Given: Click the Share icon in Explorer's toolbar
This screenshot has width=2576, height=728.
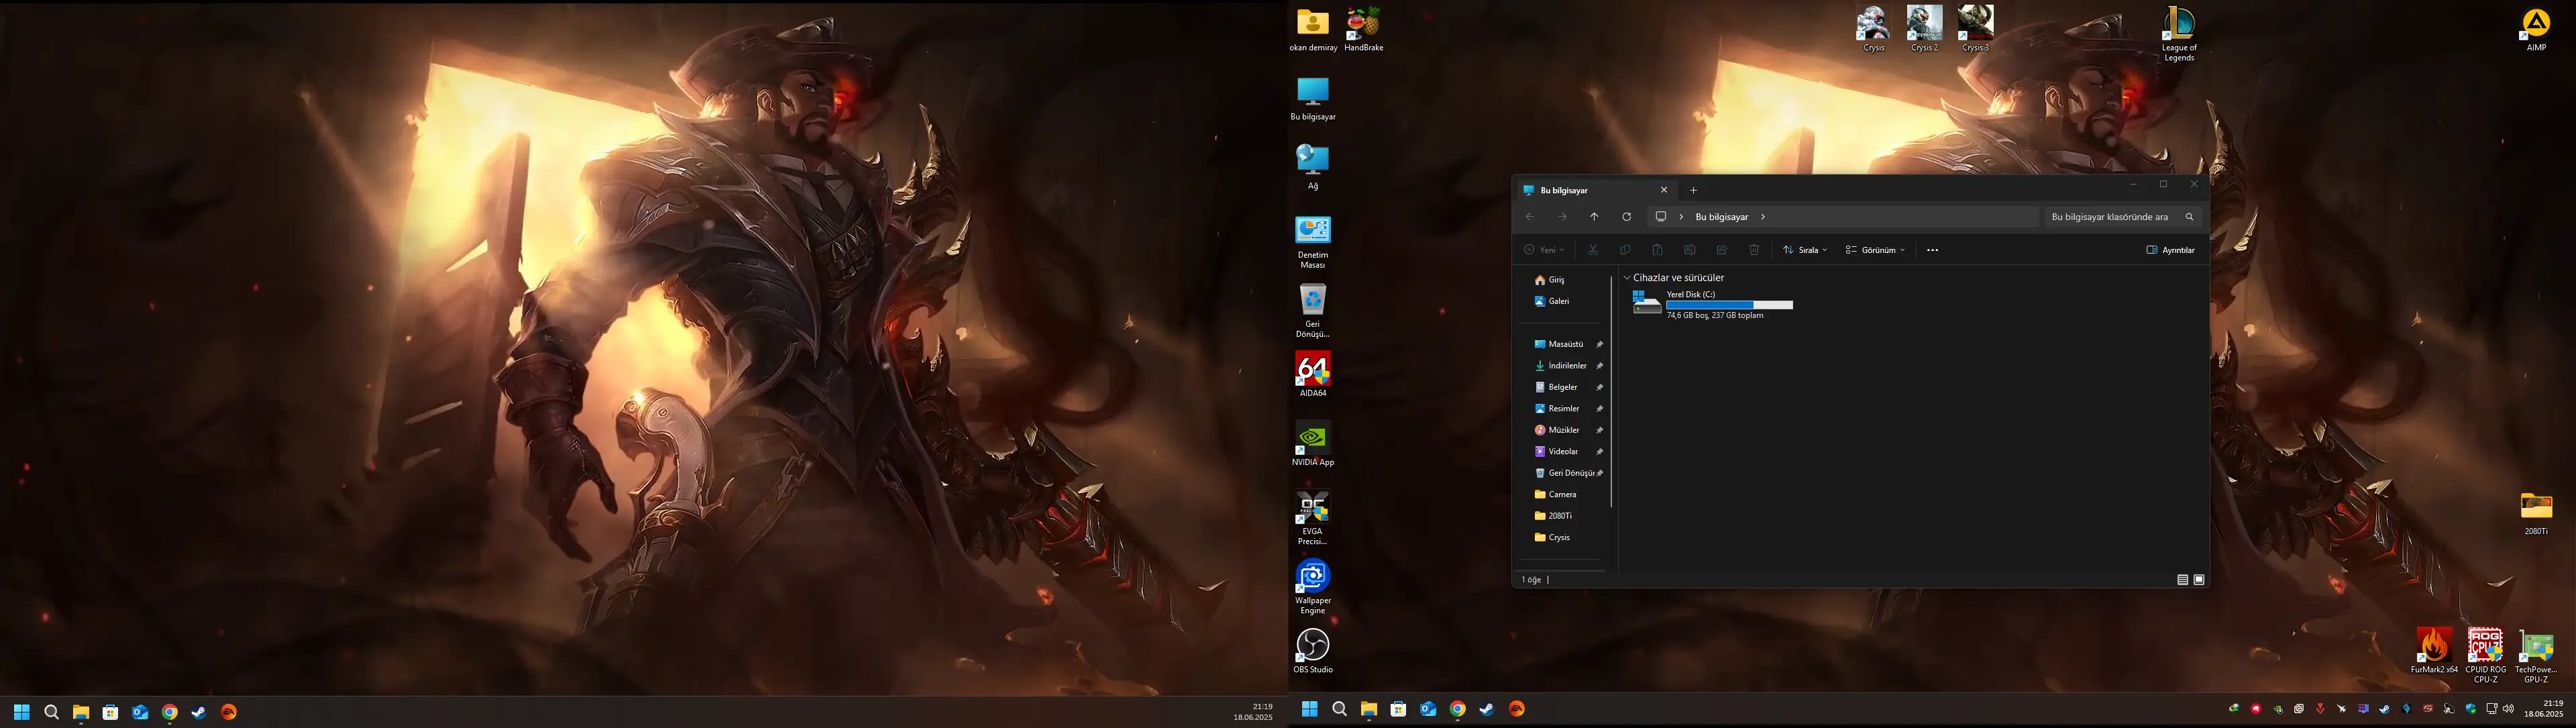Looking at the screenshot, I should (x=1722, y=250).
